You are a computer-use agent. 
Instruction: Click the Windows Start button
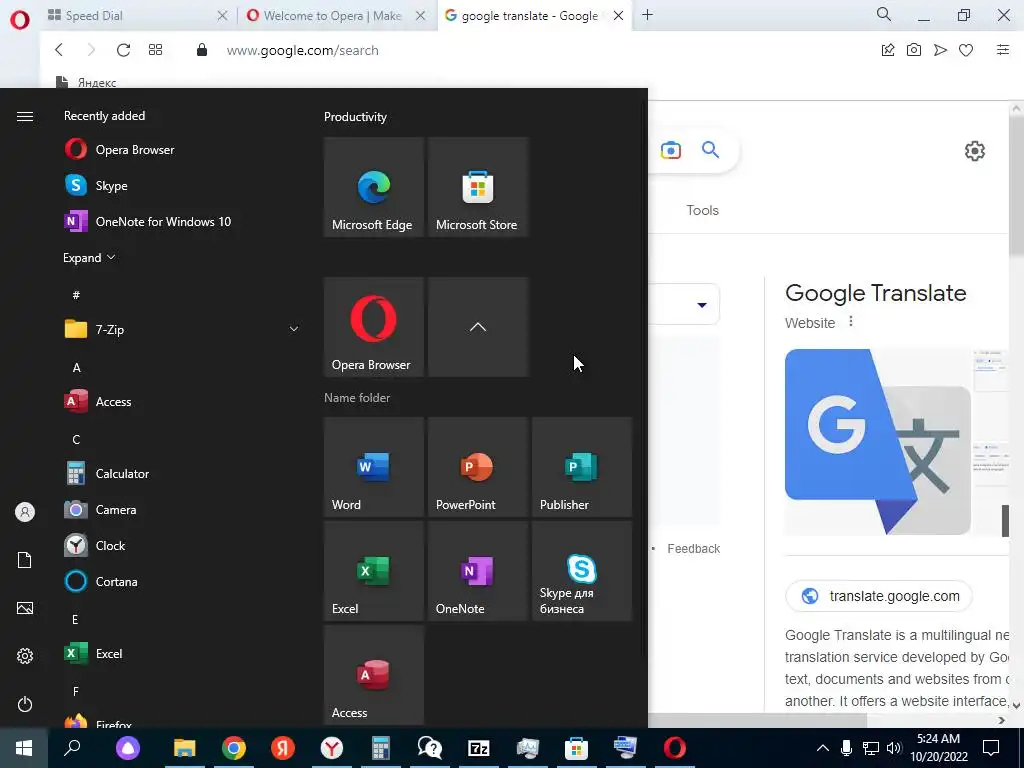[x=24, y=748]
